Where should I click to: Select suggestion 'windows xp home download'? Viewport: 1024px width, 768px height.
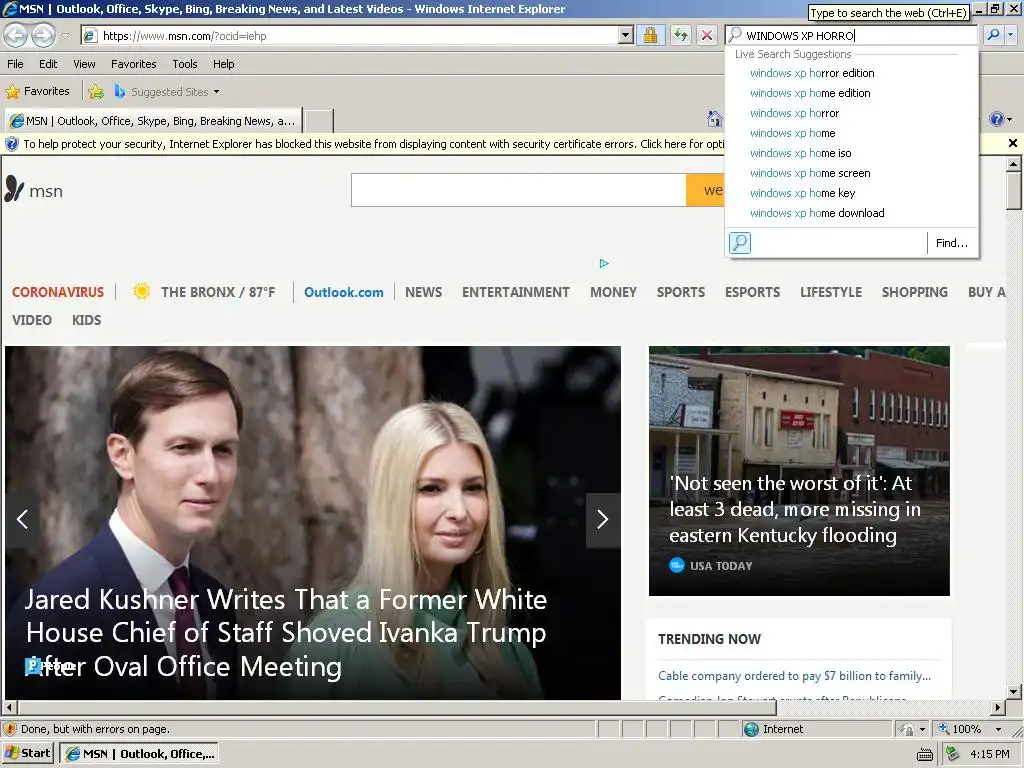click(817, 214)
